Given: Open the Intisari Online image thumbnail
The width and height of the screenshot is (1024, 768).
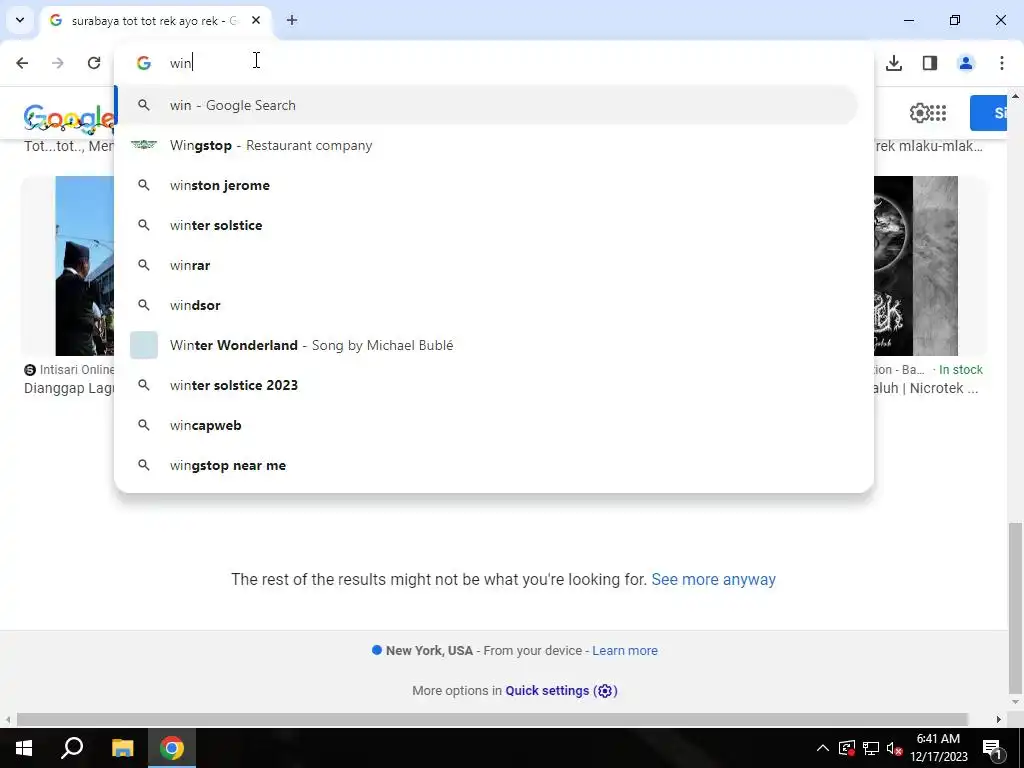Looking at the screenshot, I should (x=85, y=266).
